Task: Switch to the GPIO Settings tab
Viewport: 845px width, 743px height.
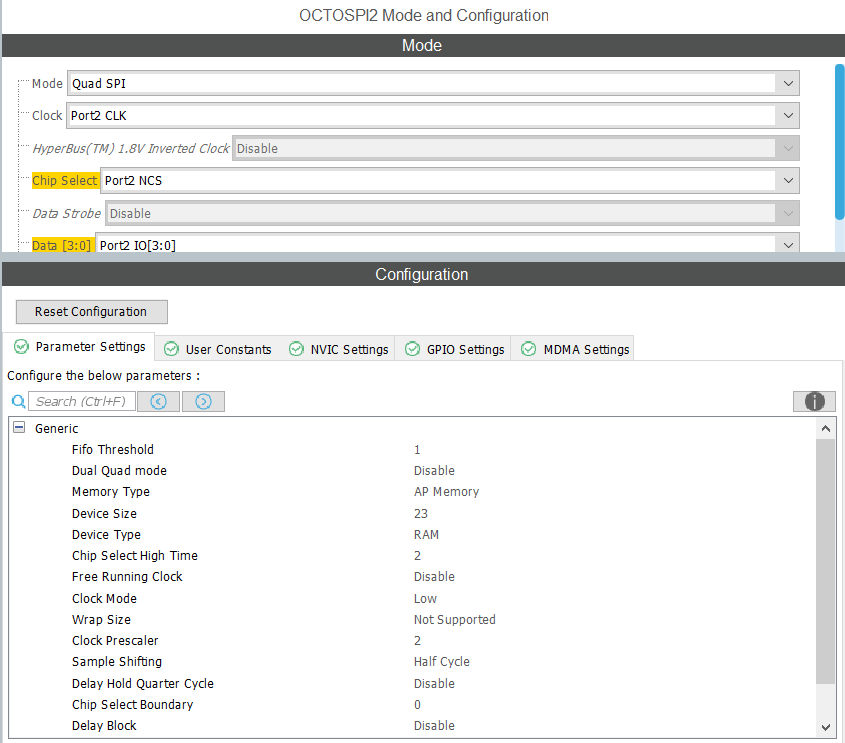Action: (x=454, y=349)
